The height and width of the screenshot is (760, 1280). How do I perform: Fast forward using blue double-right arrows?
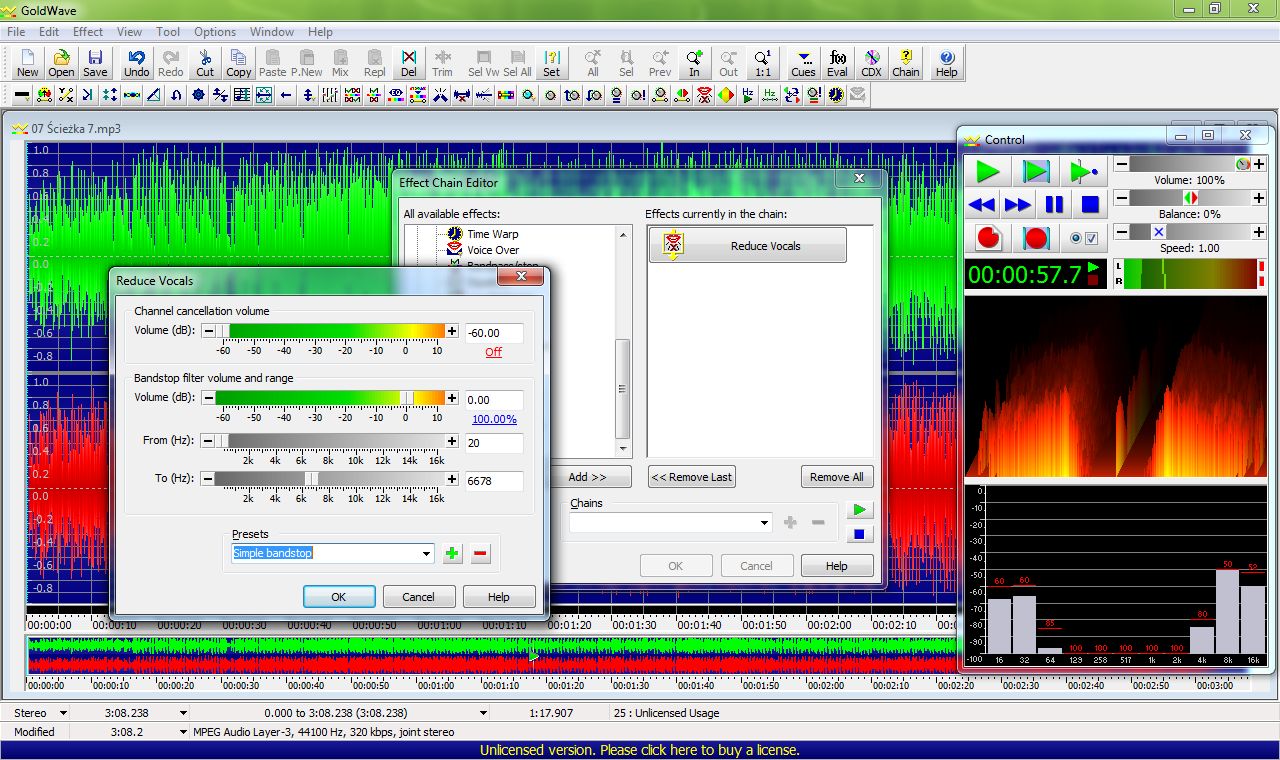tap(1018, 205)
